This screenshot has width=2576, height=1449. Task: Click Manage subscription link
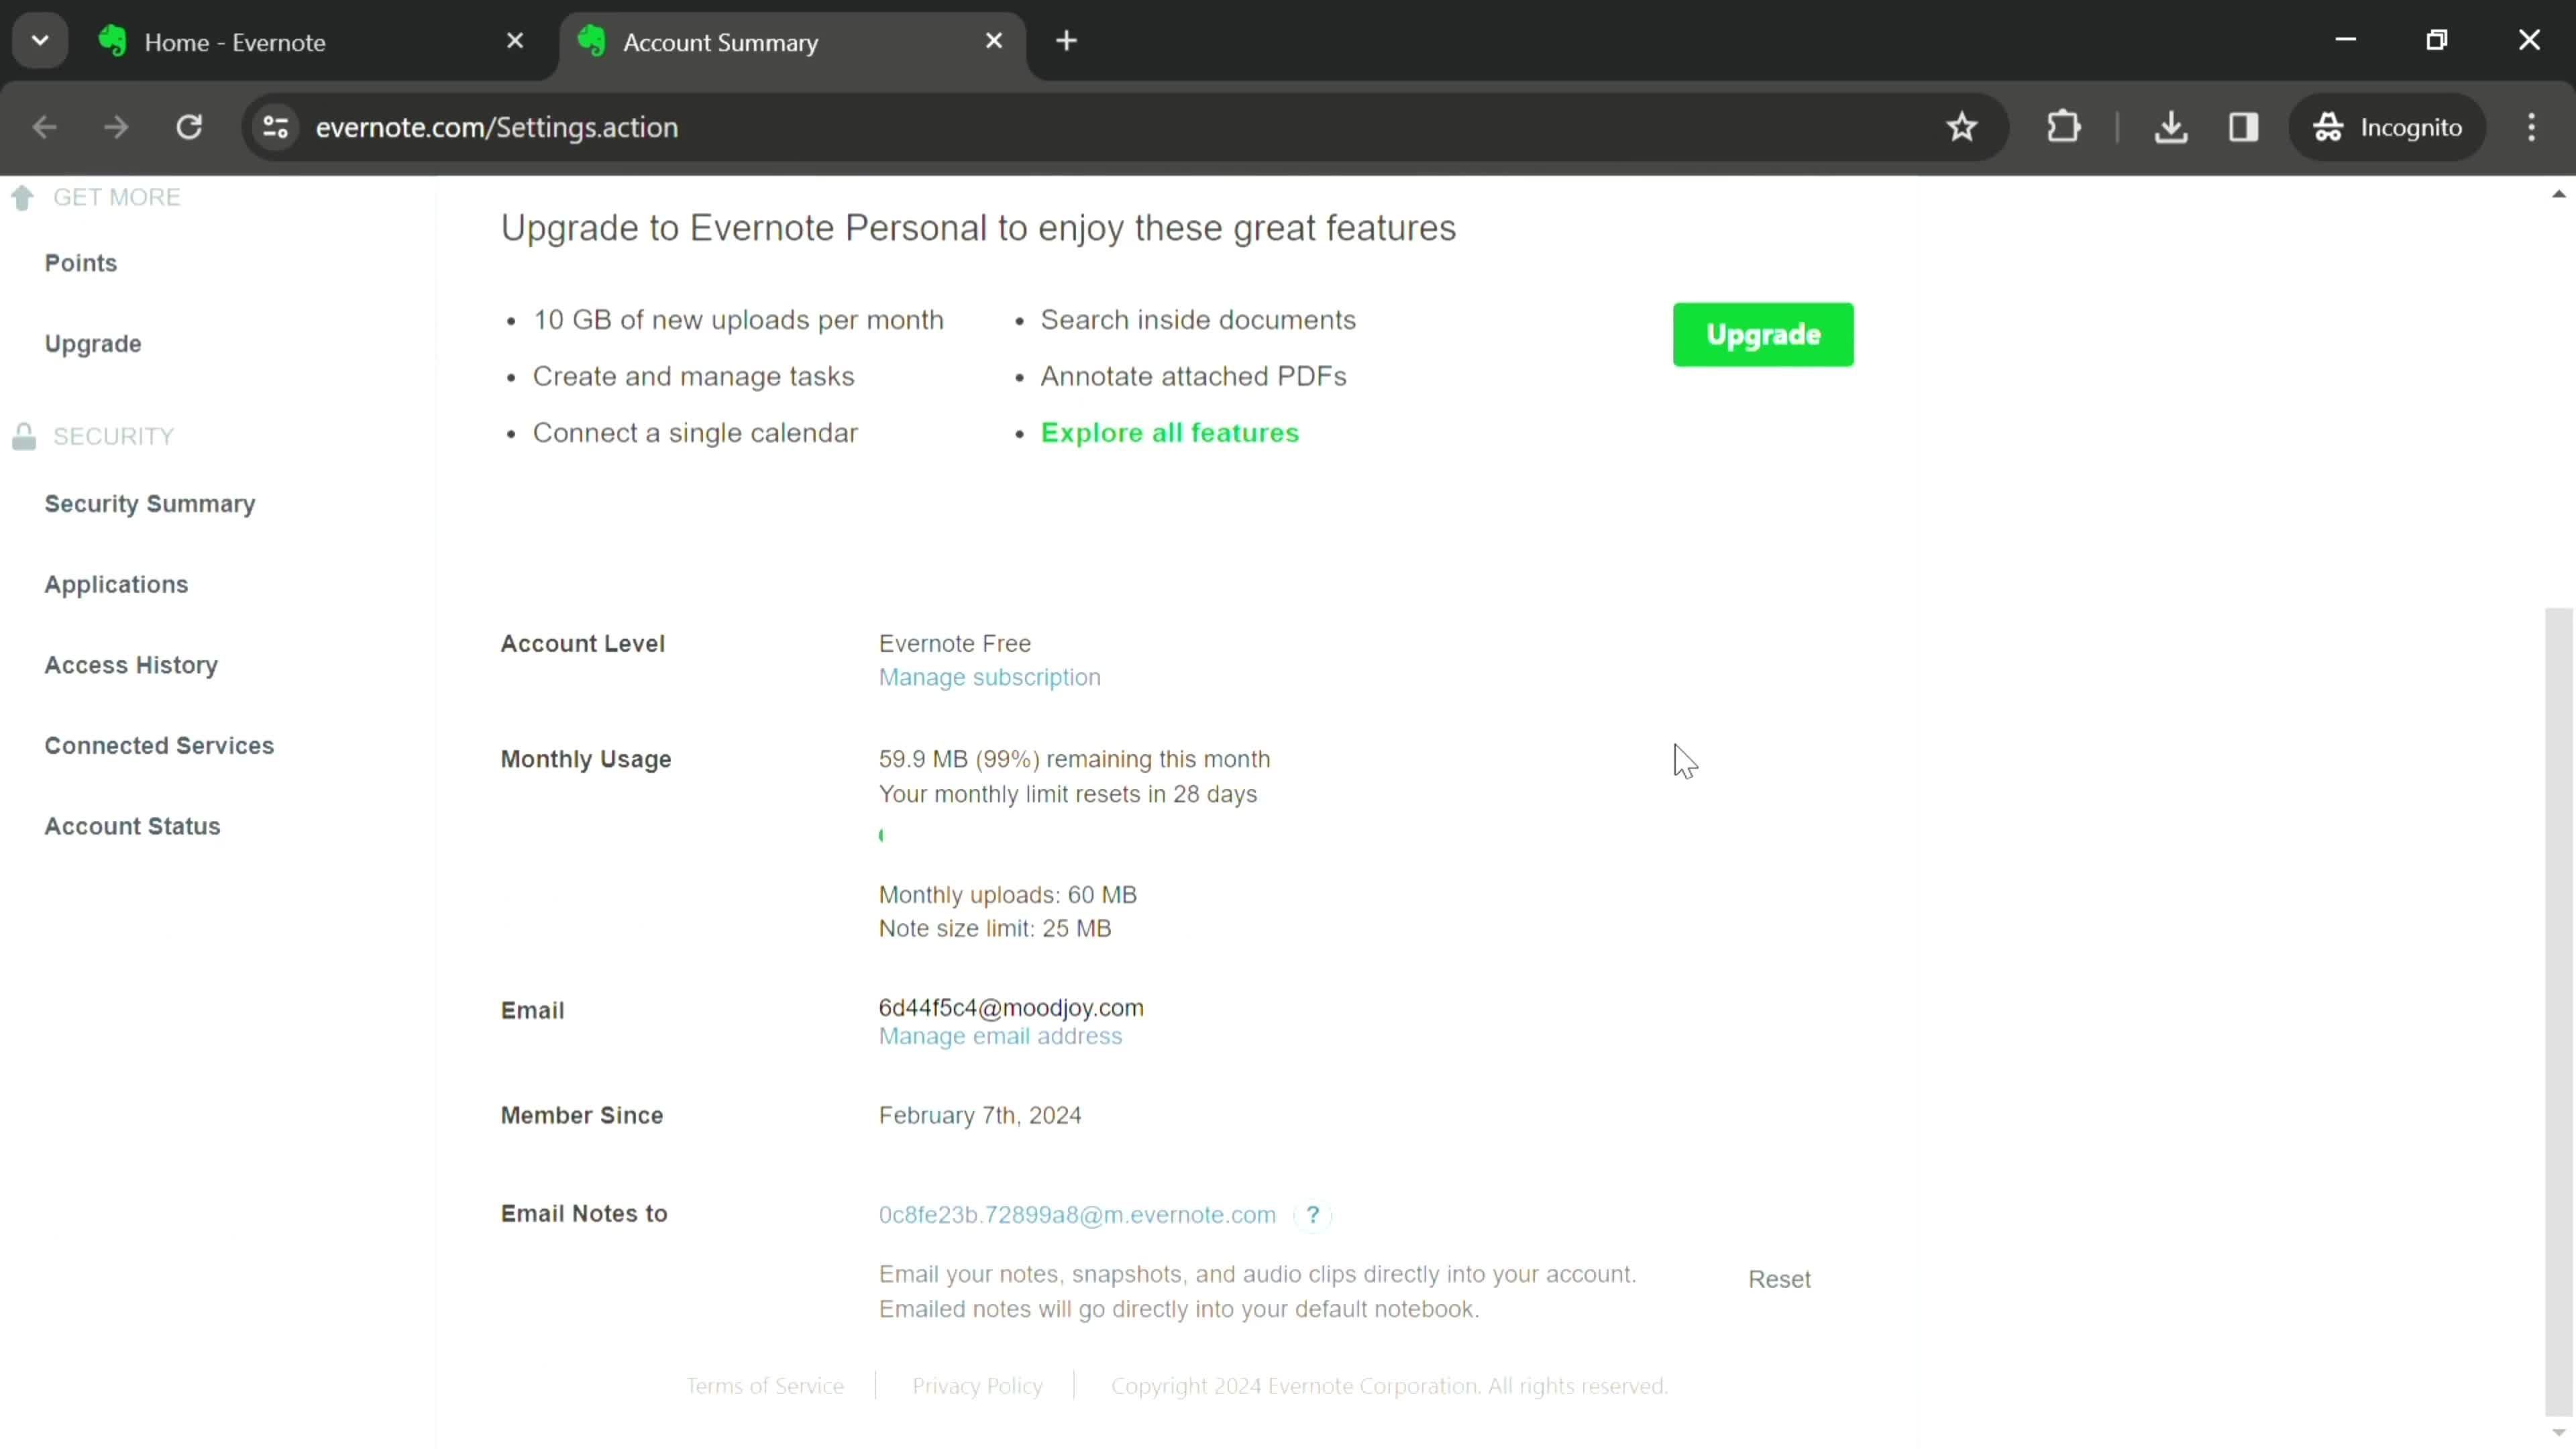[989, 676]
